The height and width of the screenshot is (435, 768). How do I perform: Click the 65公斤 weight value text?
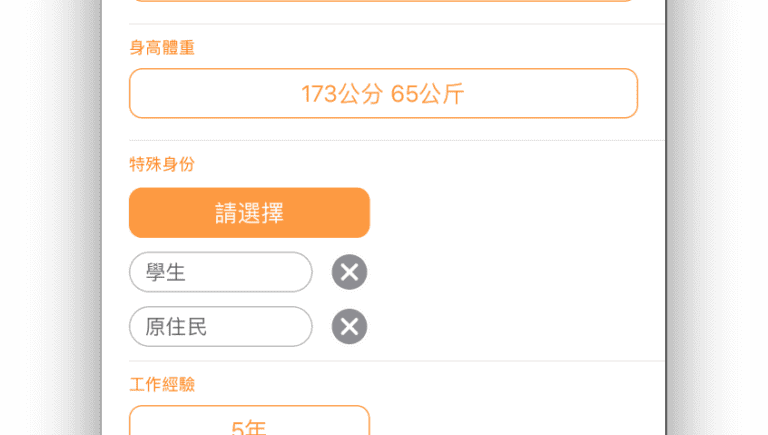pyautogui.click(x=427, y=94)
